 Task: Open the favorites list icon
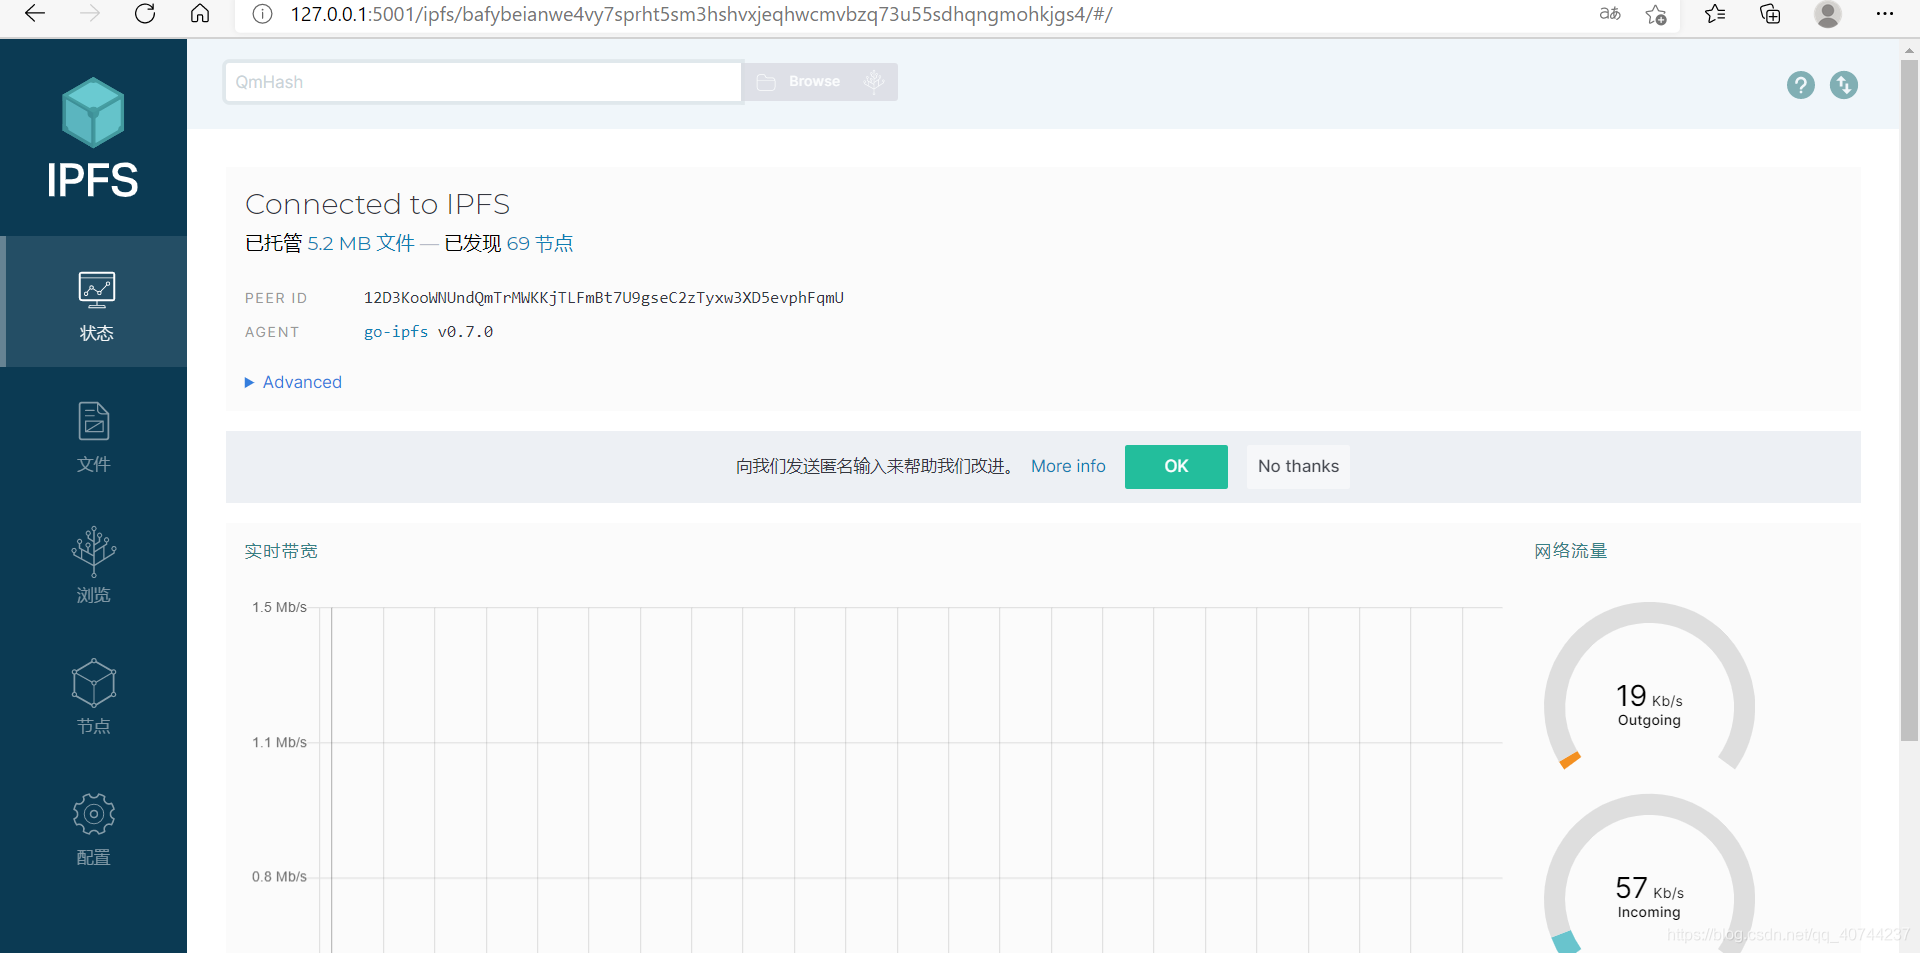[x=1715, y=14]
